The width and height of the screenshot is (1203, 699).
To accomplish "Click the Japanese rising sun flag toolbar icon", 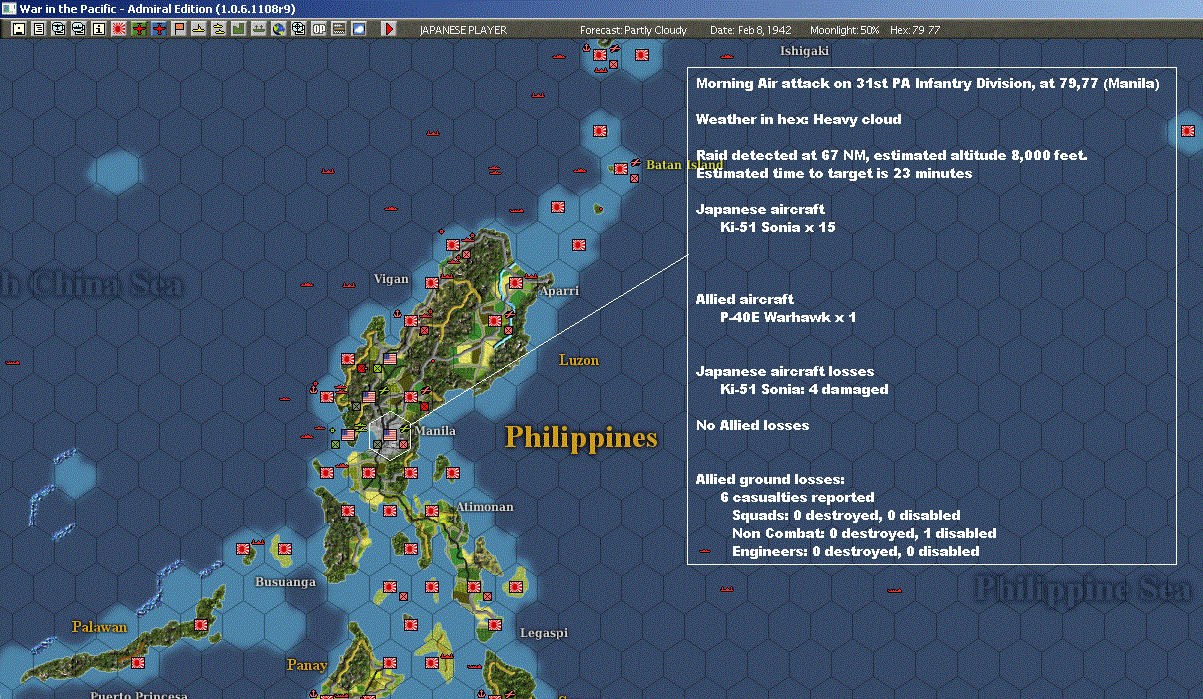I will 119,29.
